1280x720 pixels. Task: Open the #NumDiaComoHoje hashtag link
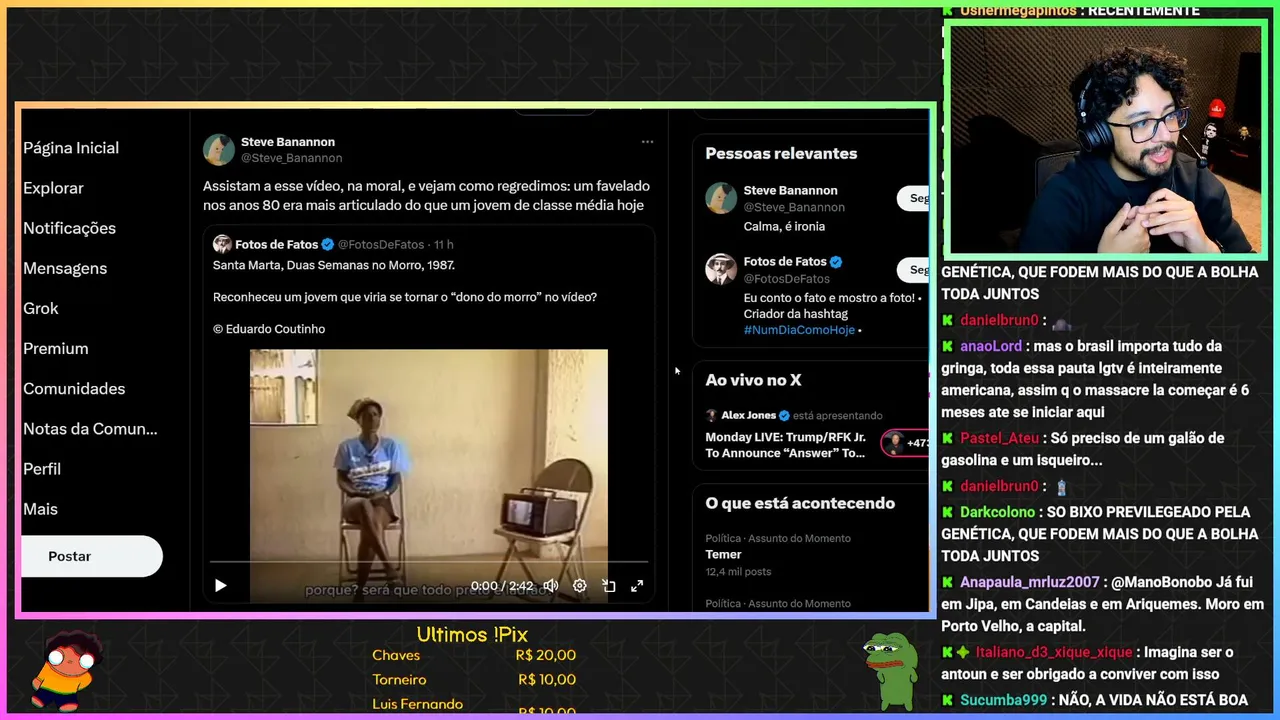coord(799,330)
